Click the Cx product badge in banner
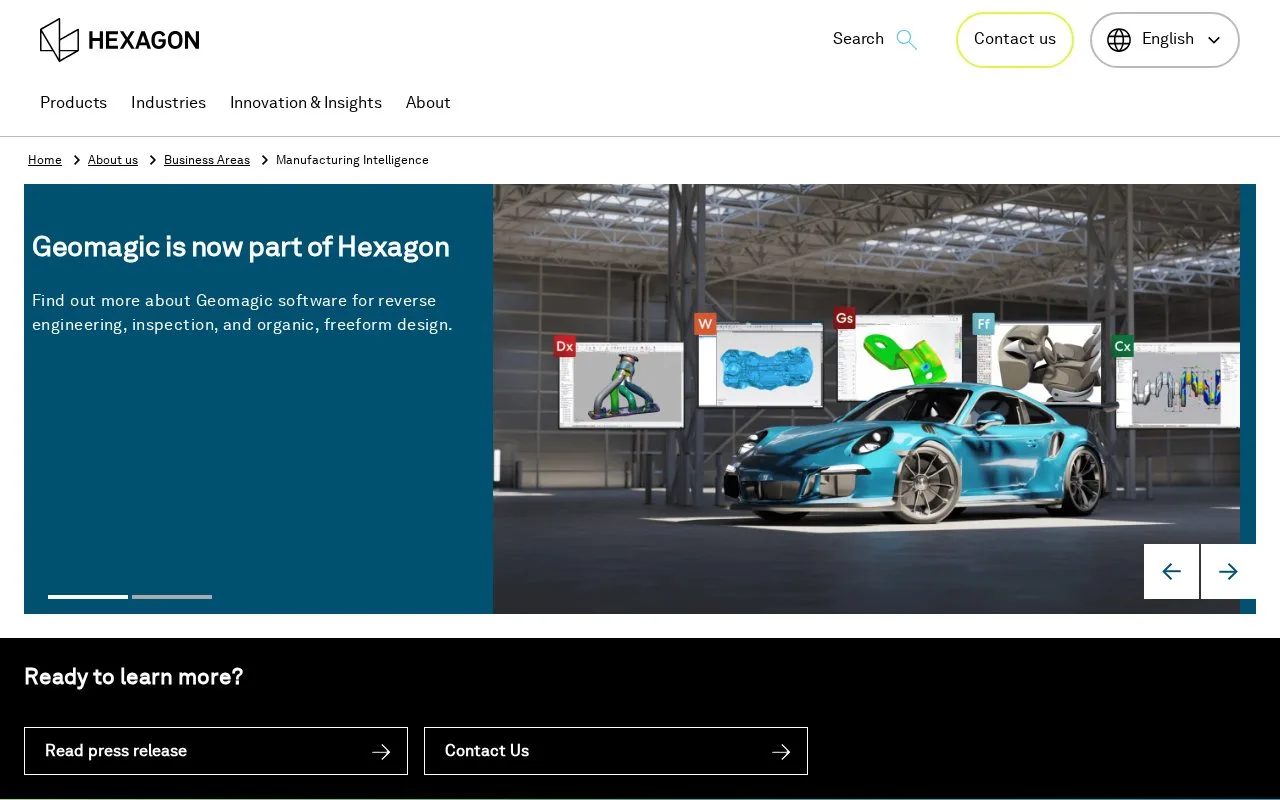This screenshot has height=800, width=1280. tap(1123, 346)
